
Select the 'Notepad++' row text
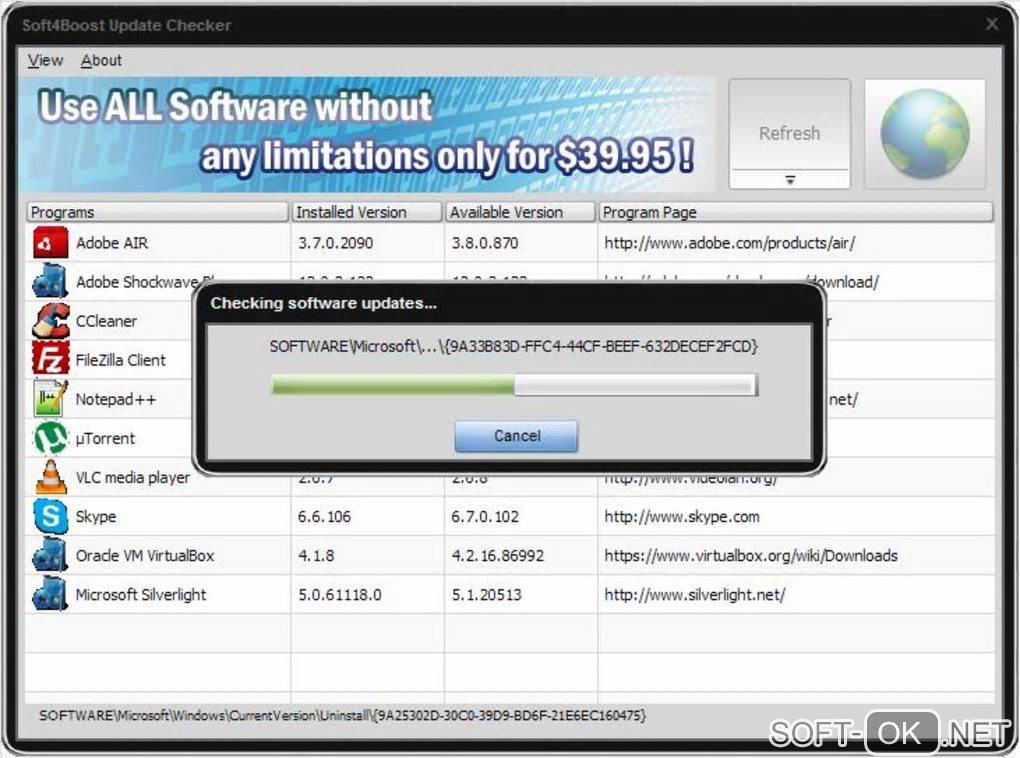(x=116, y=399)
